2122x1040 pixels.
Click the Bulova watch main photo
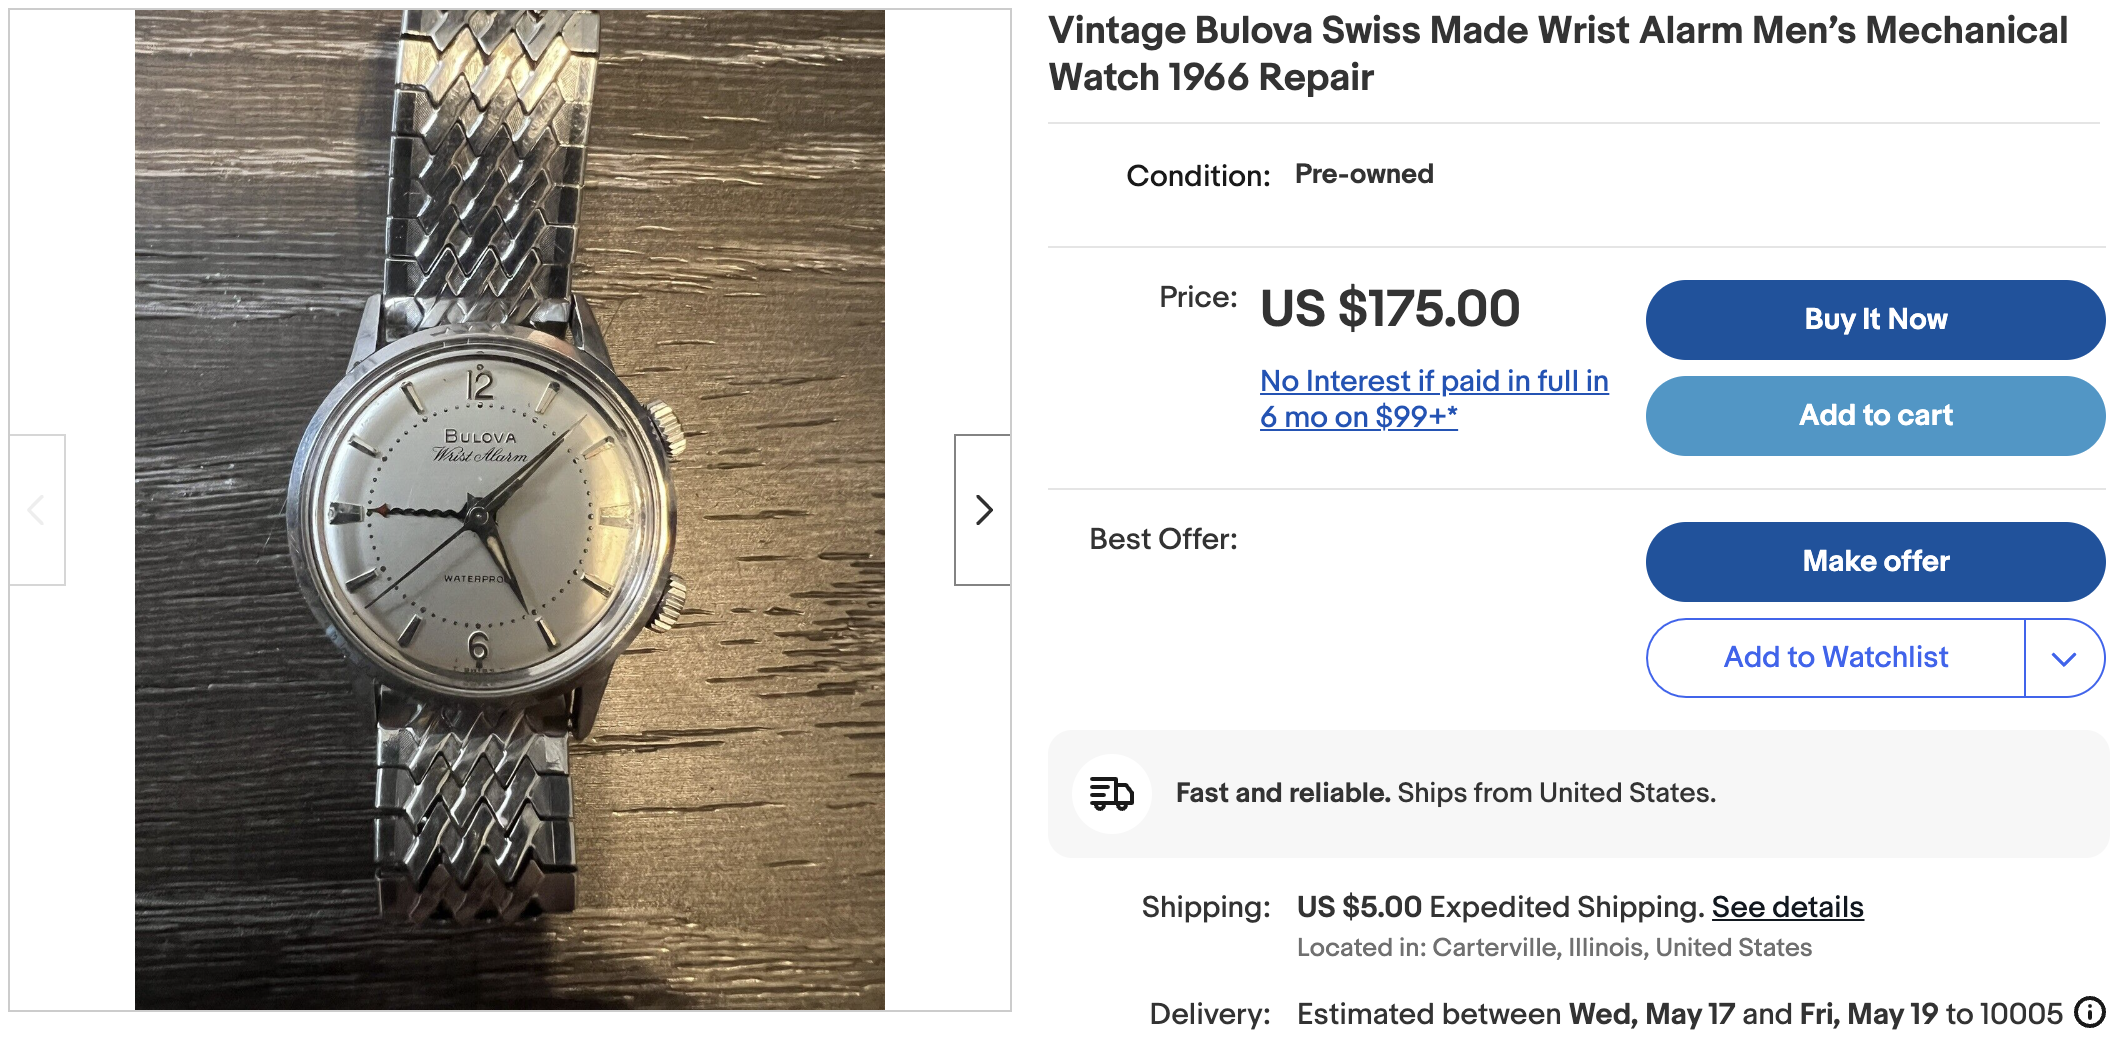[509, 510]
